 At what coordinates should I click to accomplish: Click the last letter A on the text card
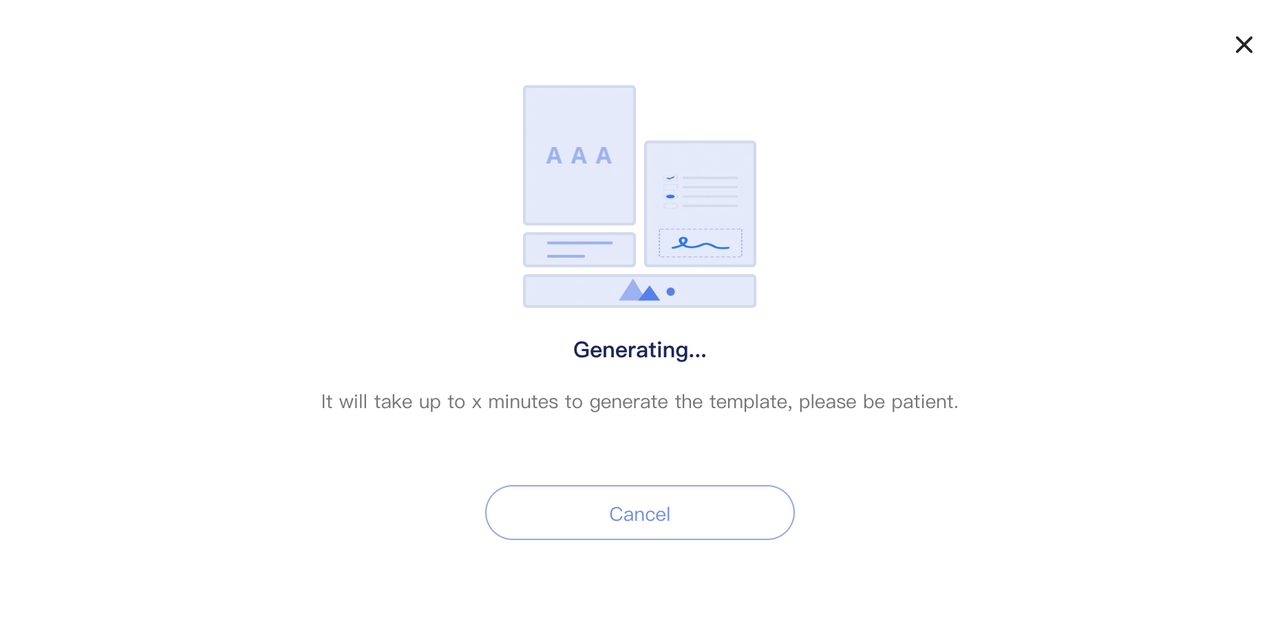click(604, 156)
